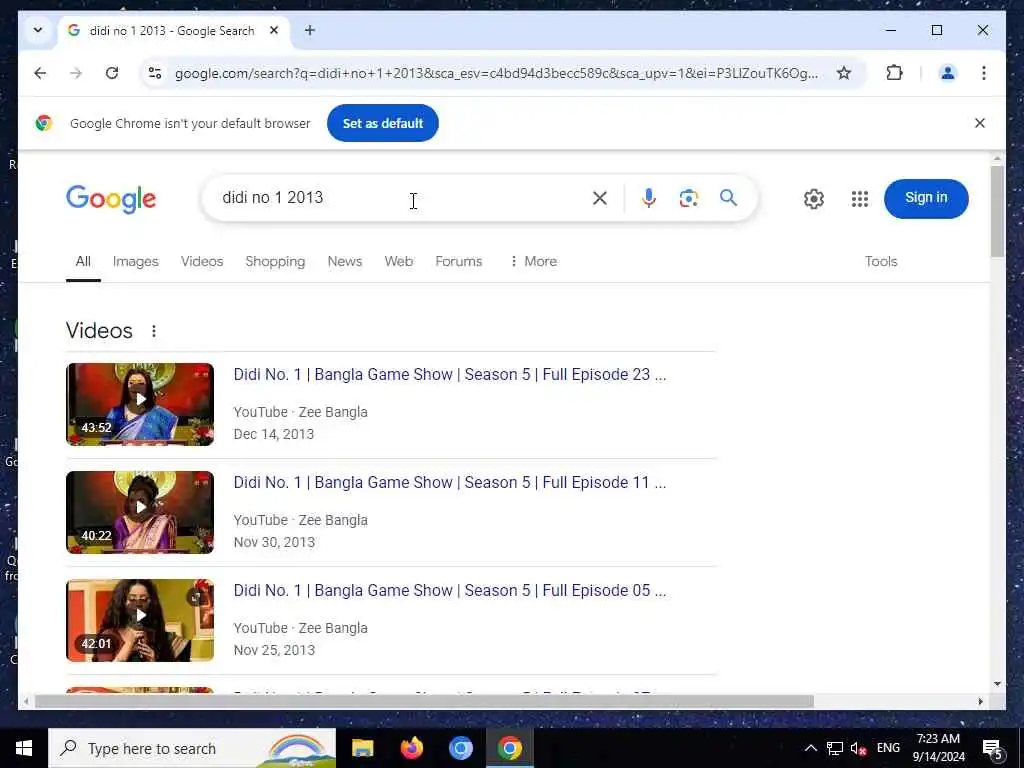Open Videos section three-dot options
This screenshot has height=768, width=1024.
154,331
